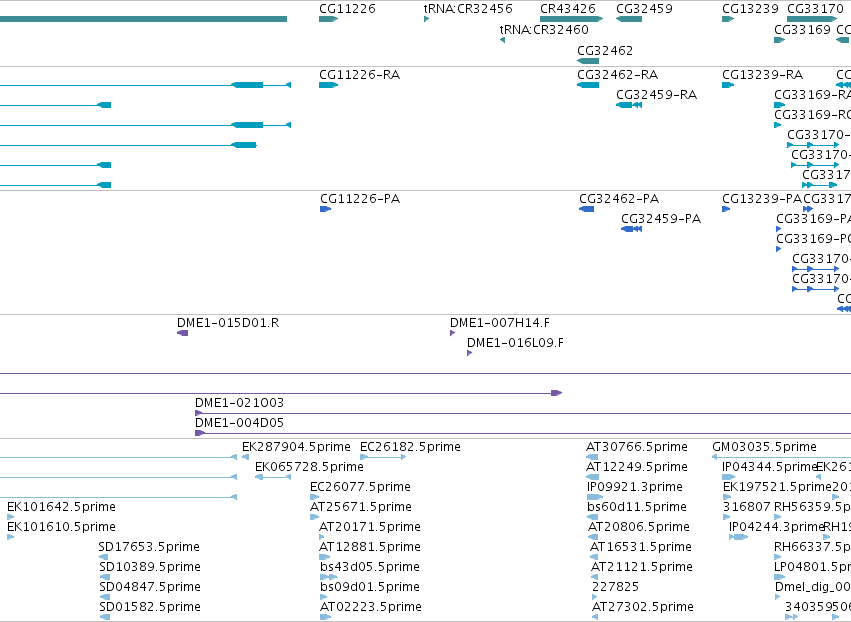The height and width of the screenshot is (622, 851).
Task: Click EST AT16531.5prime label
Action: 641,547
